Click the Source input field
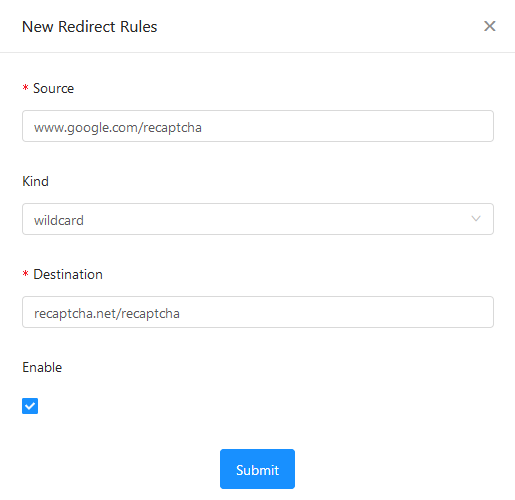The height and width of the screenshot is (500, 515). click(x=258, y=126)
